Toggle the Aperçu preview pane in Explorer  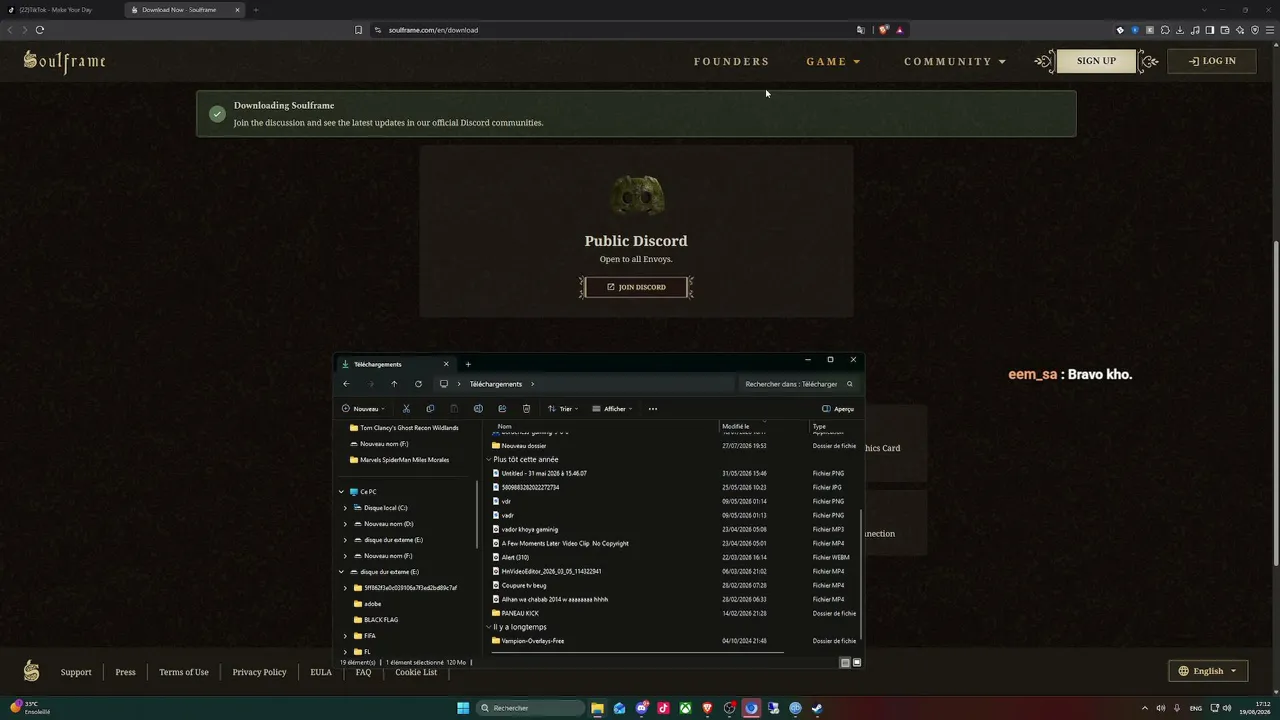838,409
